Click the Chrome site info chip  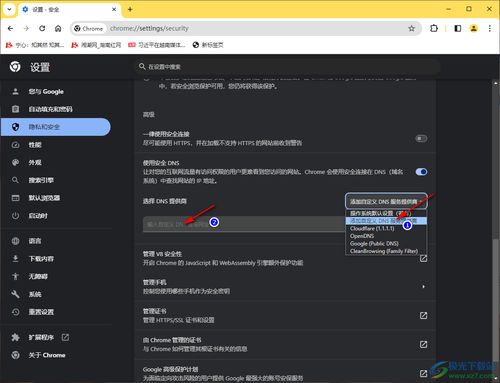tap(89, 29)
